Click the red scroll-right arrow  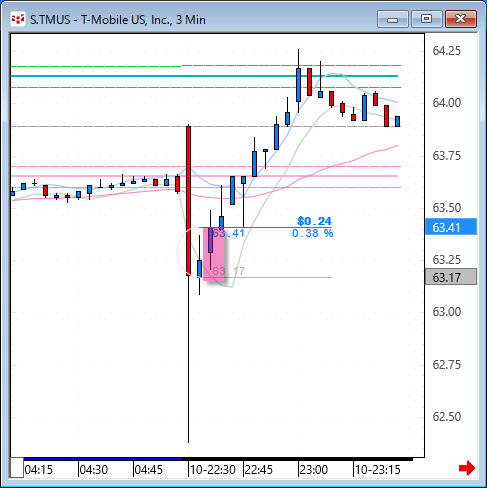467,468
